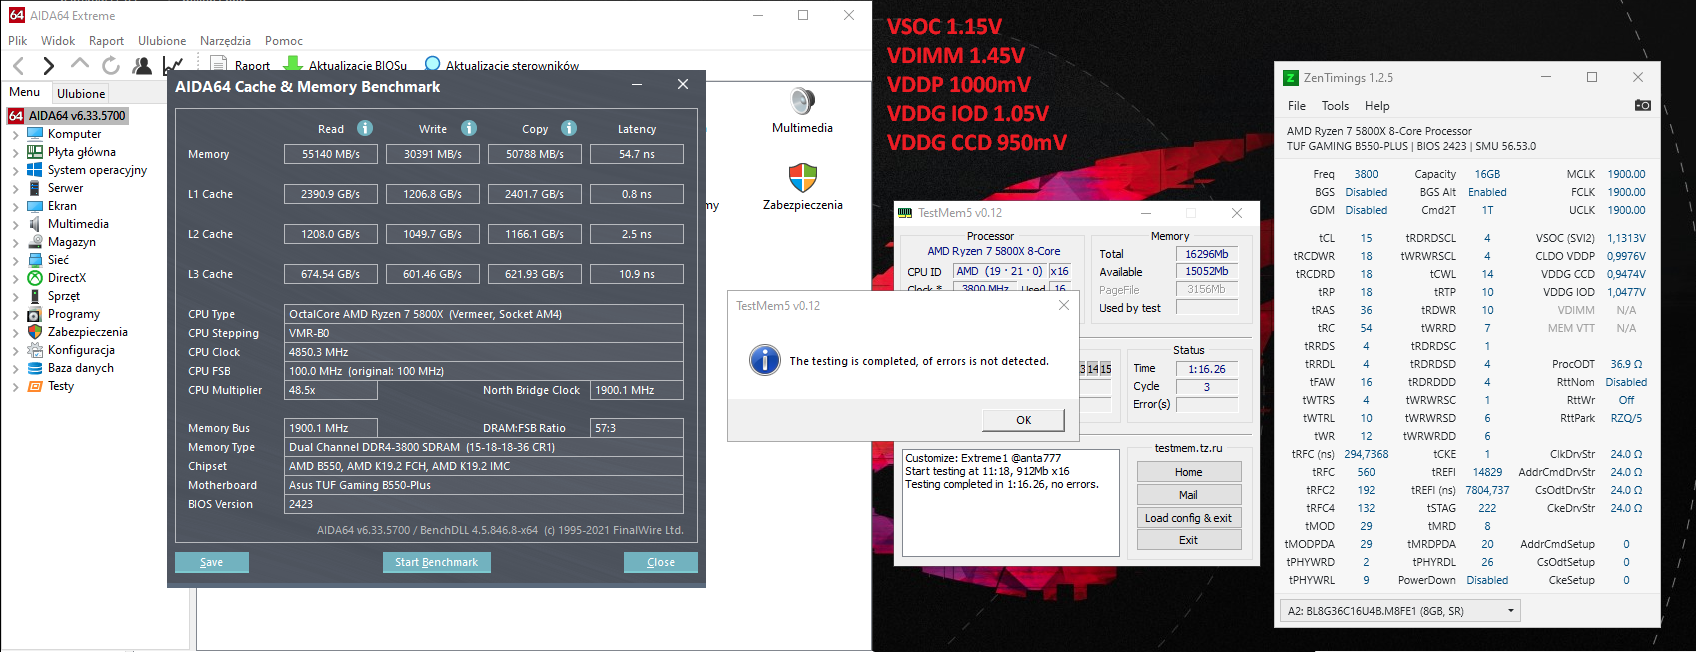Expand the System operacyjny tree node
The image size is (1696, 652).
coord(15,170)
